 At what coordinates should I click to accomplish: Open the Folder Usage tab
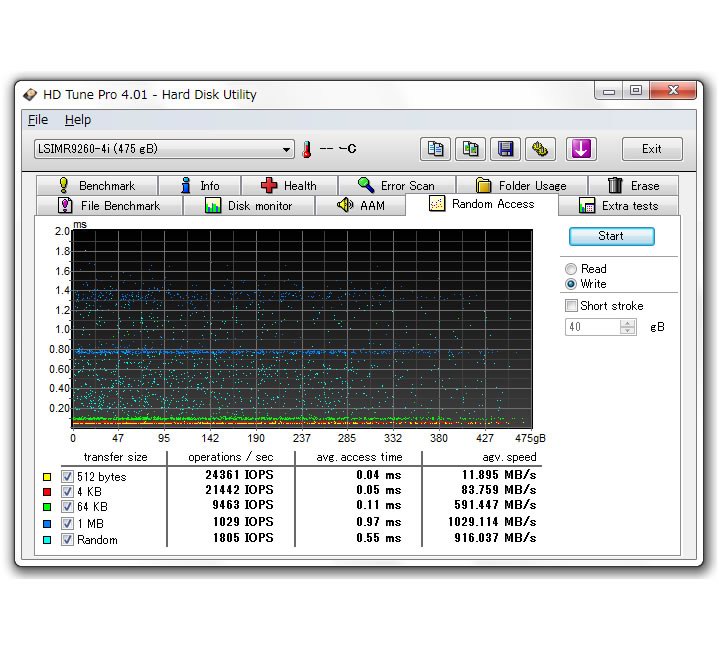(x=520, y=185)
